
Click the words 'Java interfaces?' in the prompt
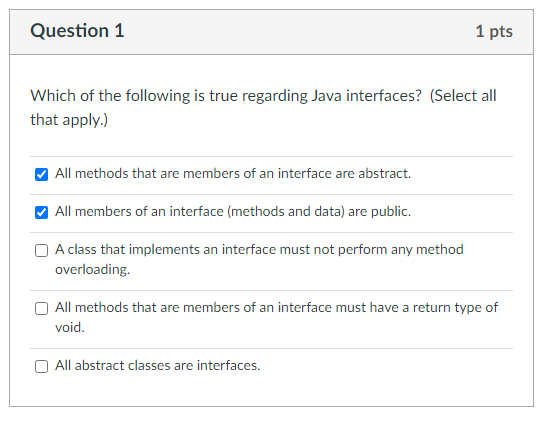[x=366, y=96]
